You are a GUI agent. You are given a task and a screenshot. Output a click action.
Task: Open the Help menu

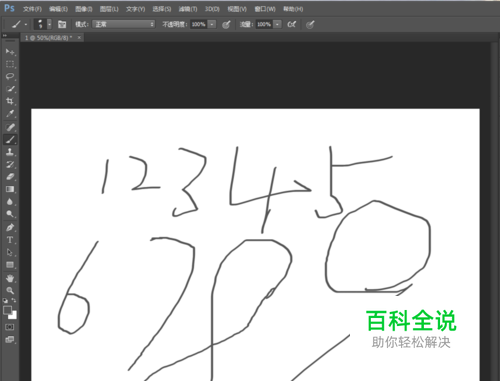click(293, 9)
